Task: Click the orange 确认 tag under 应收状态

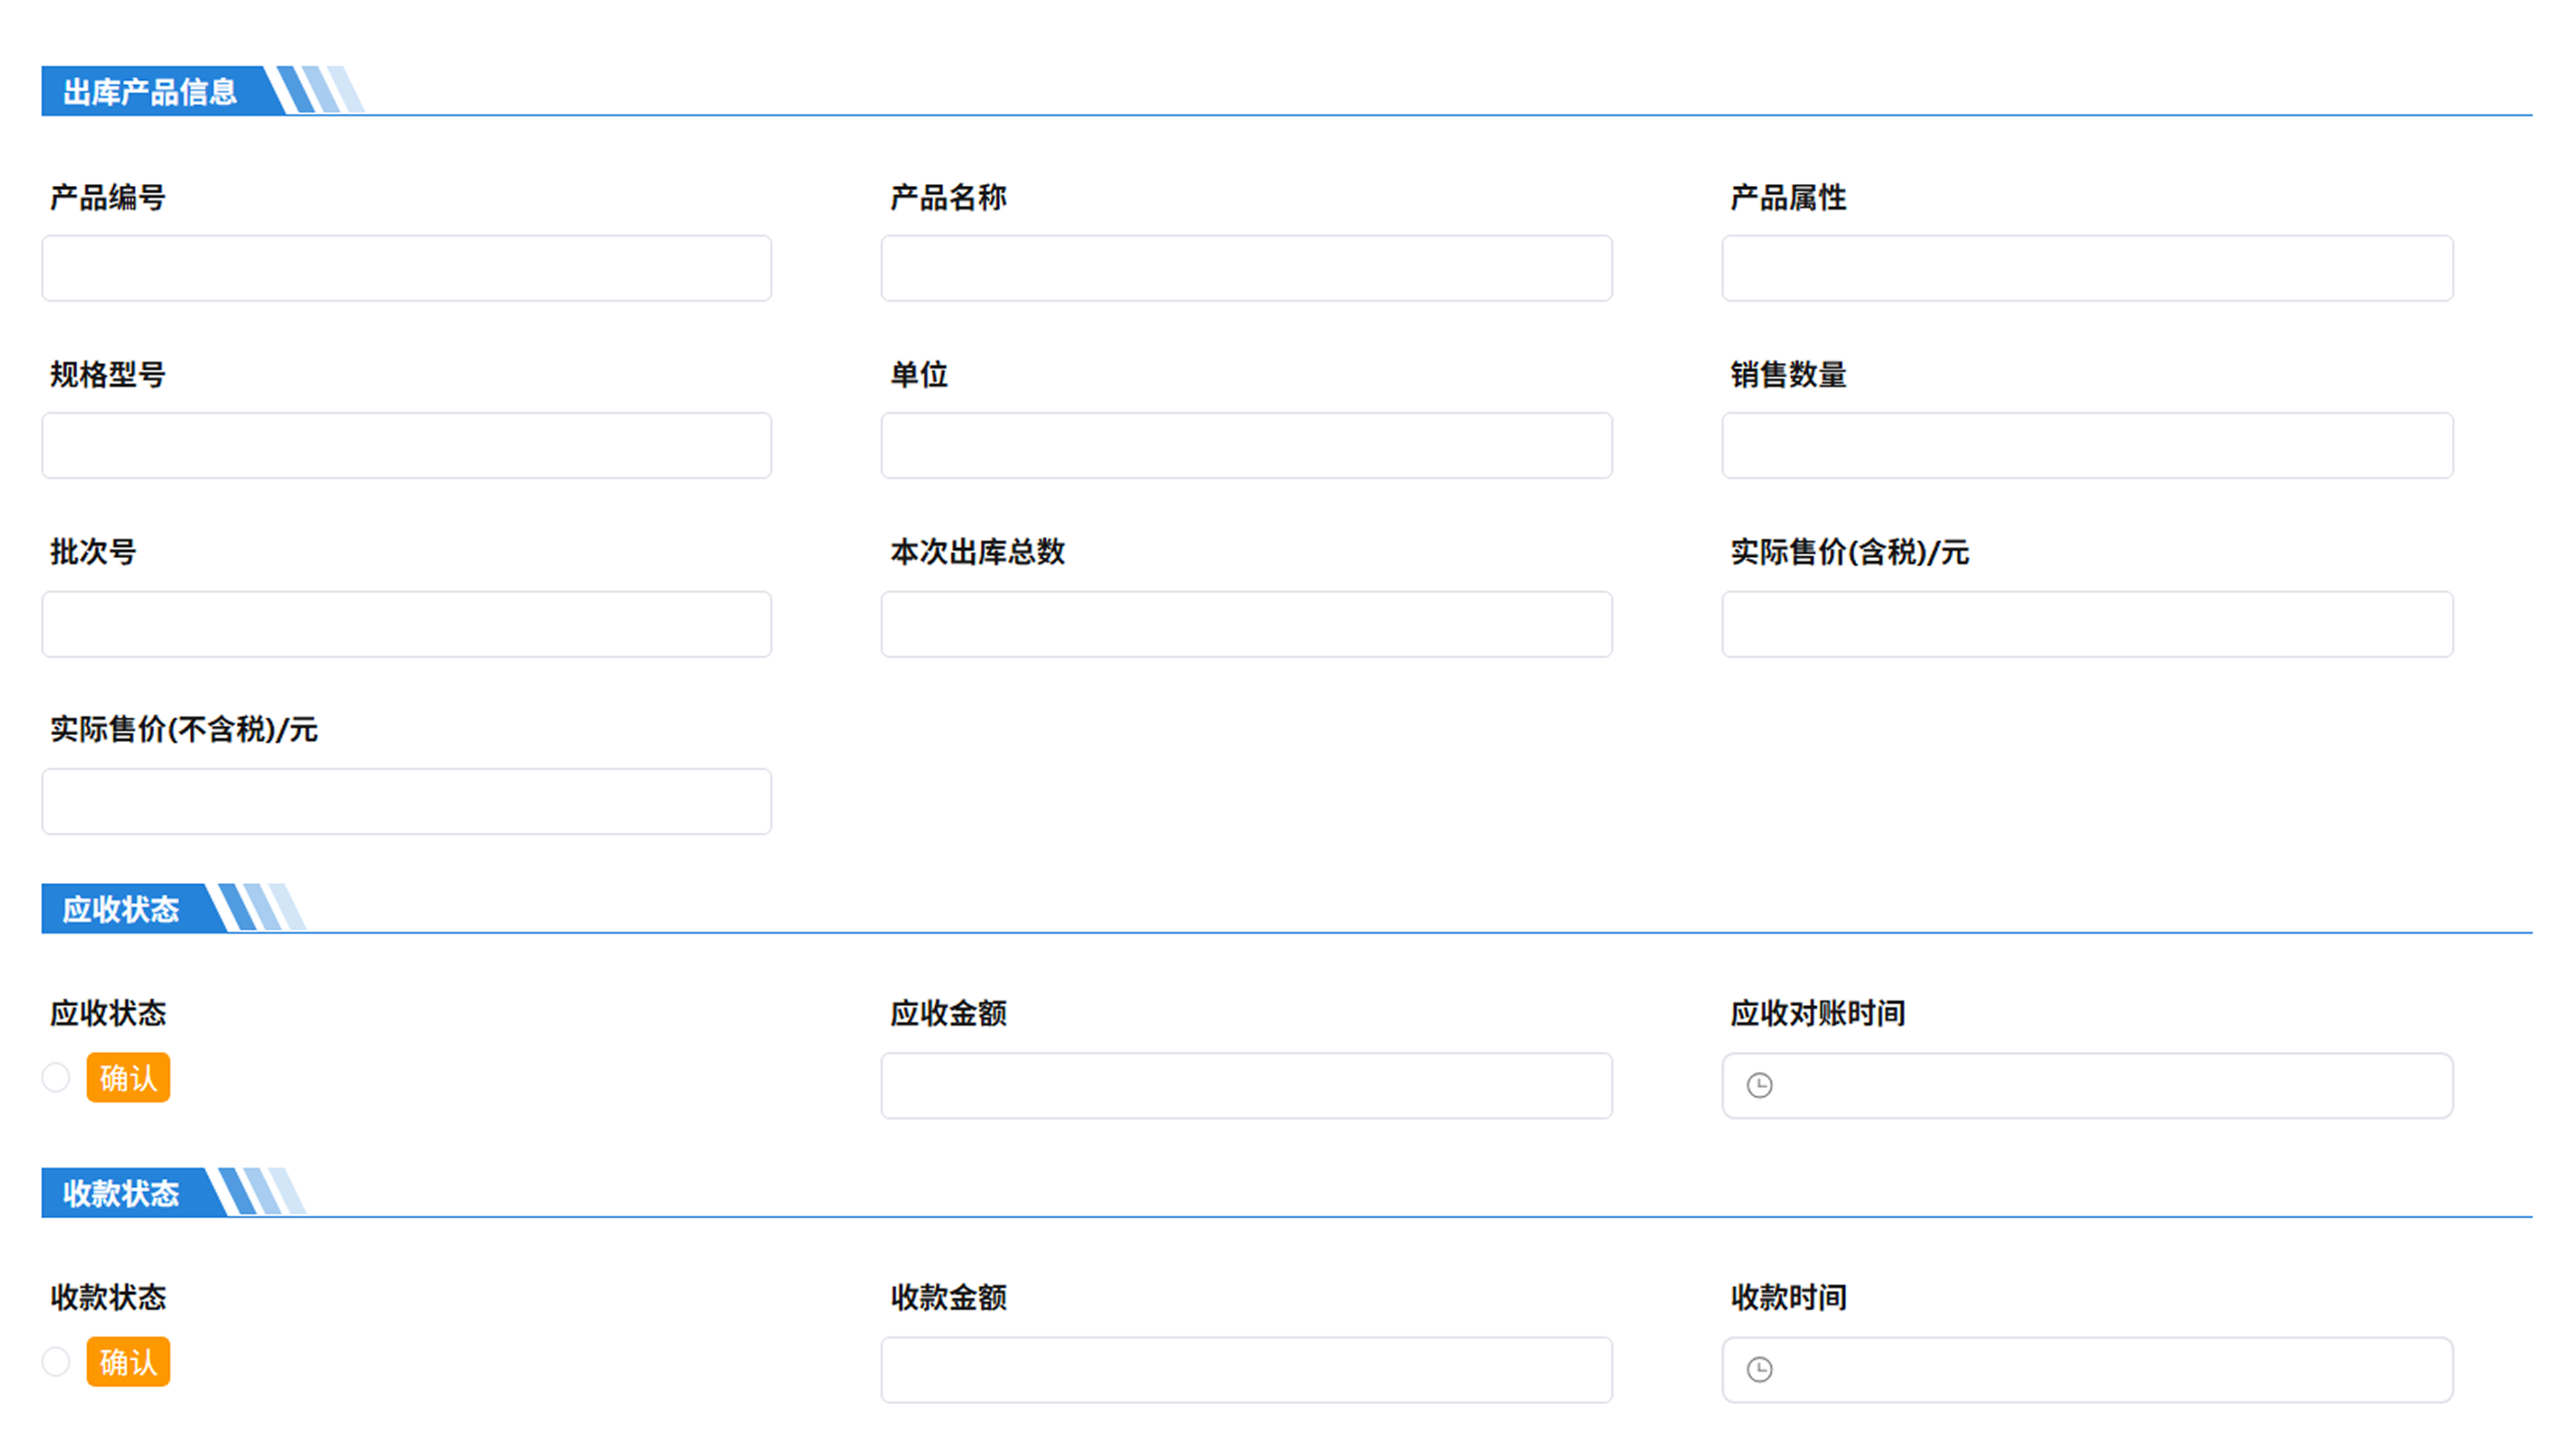Action: point(128,1077)
